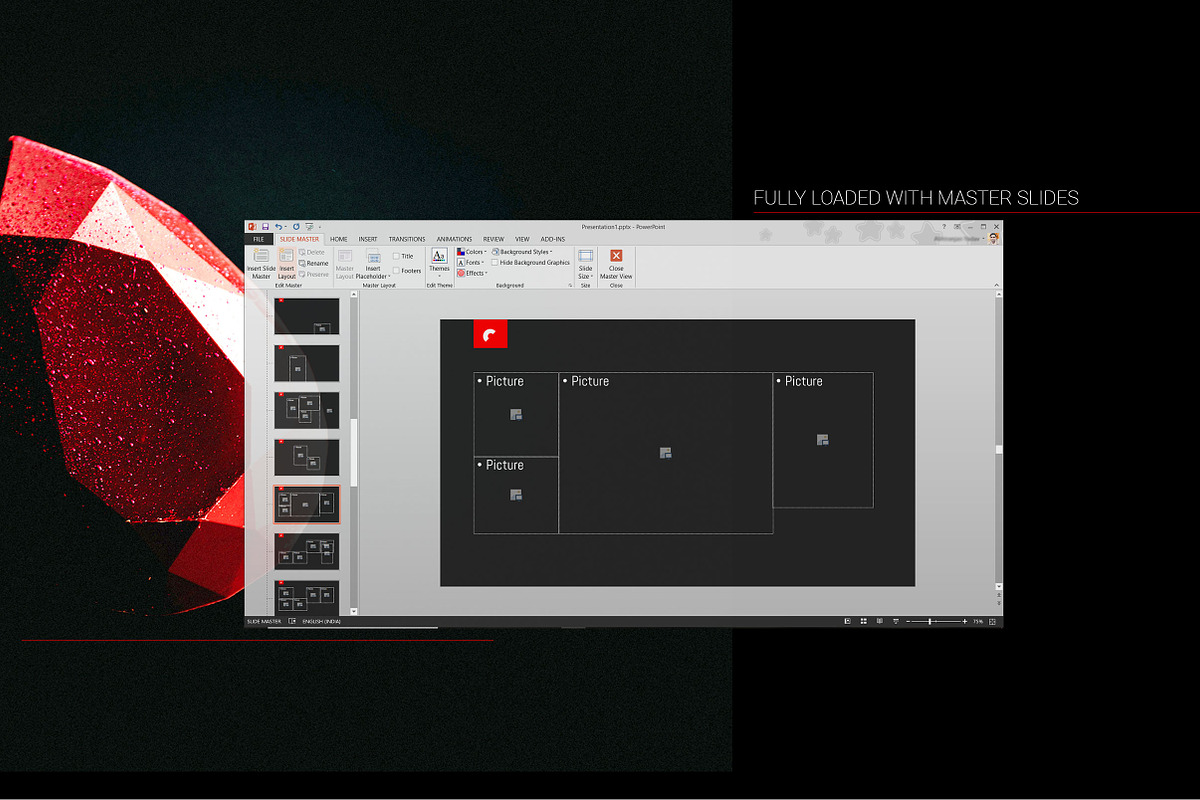Click the zoom out minus button
1200x800 pixels.
908,622
